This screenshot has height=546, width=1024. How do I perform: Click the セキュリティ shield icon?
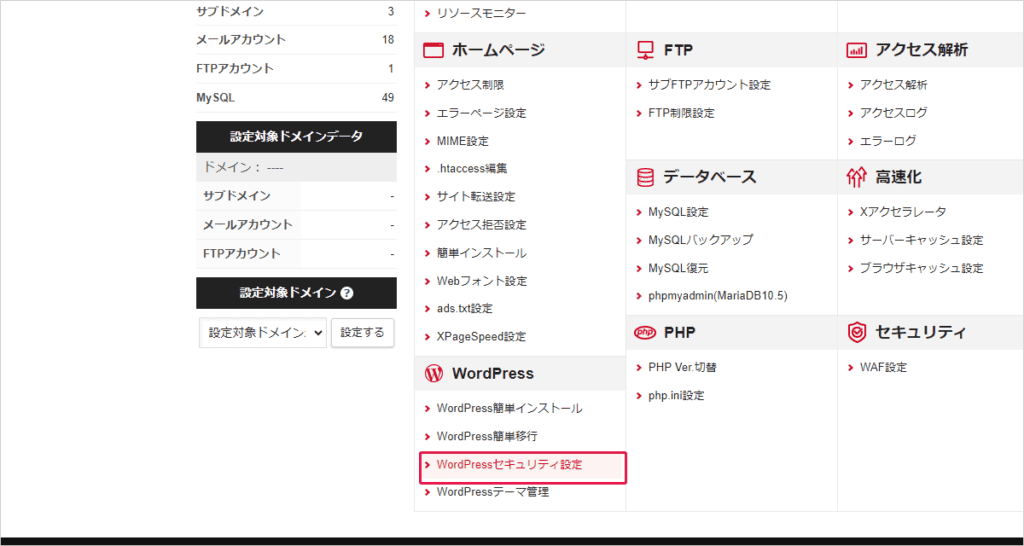pos(856,332)
